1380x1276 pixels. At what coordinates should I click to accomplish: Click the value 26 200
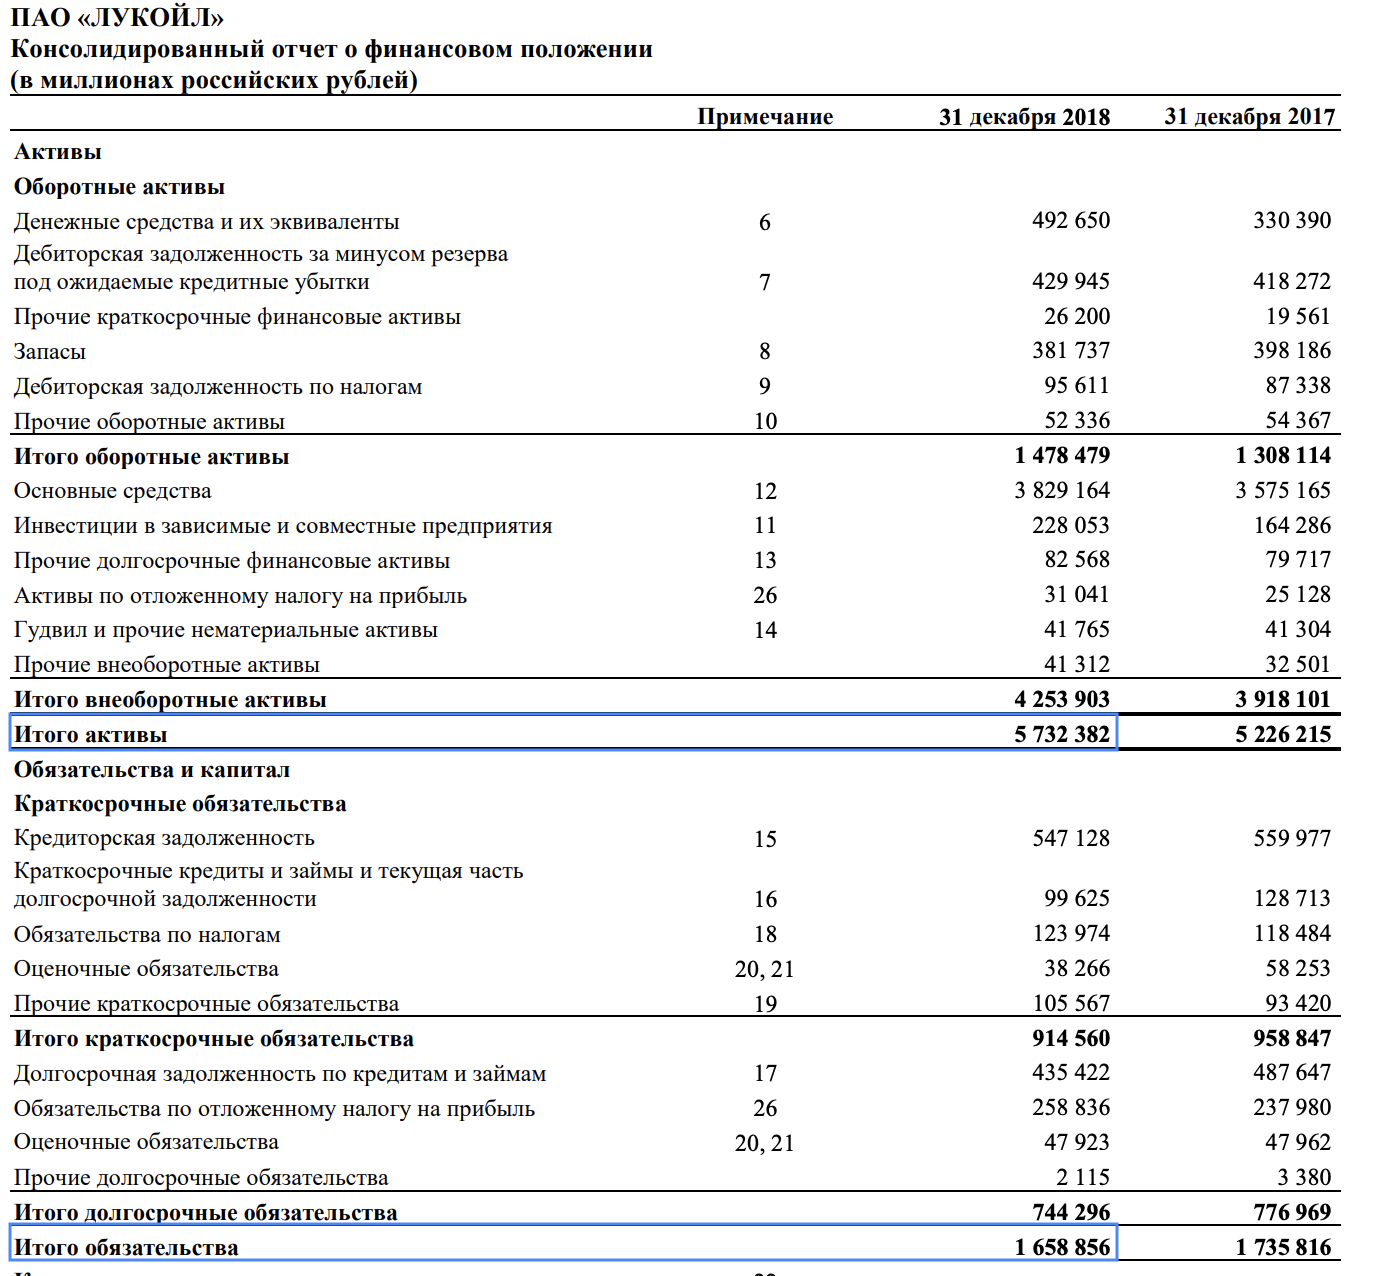1077,317
